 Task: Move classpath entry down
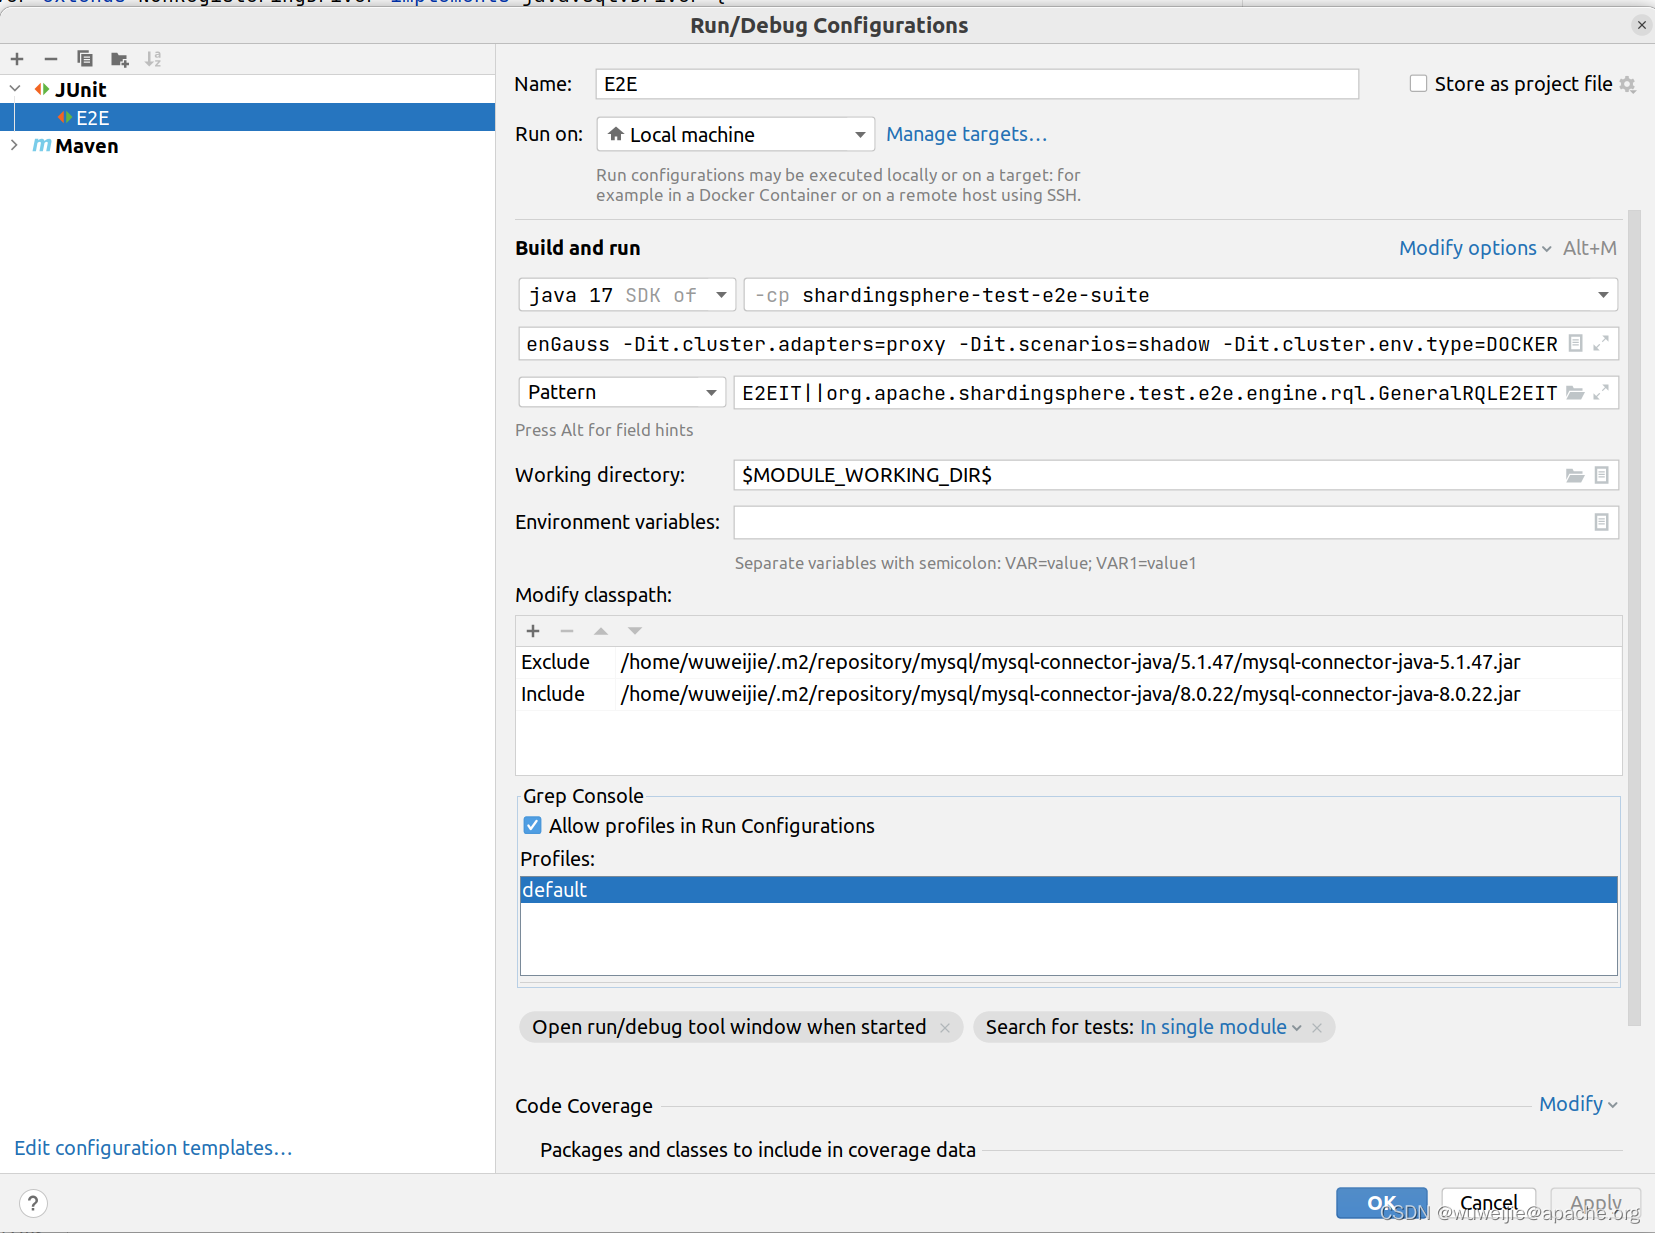click(635, 631)
